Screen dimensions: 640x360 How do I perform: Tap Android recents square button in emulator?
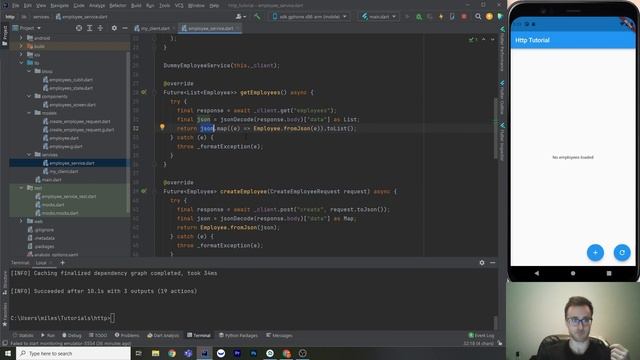click(x=609, y=273)
